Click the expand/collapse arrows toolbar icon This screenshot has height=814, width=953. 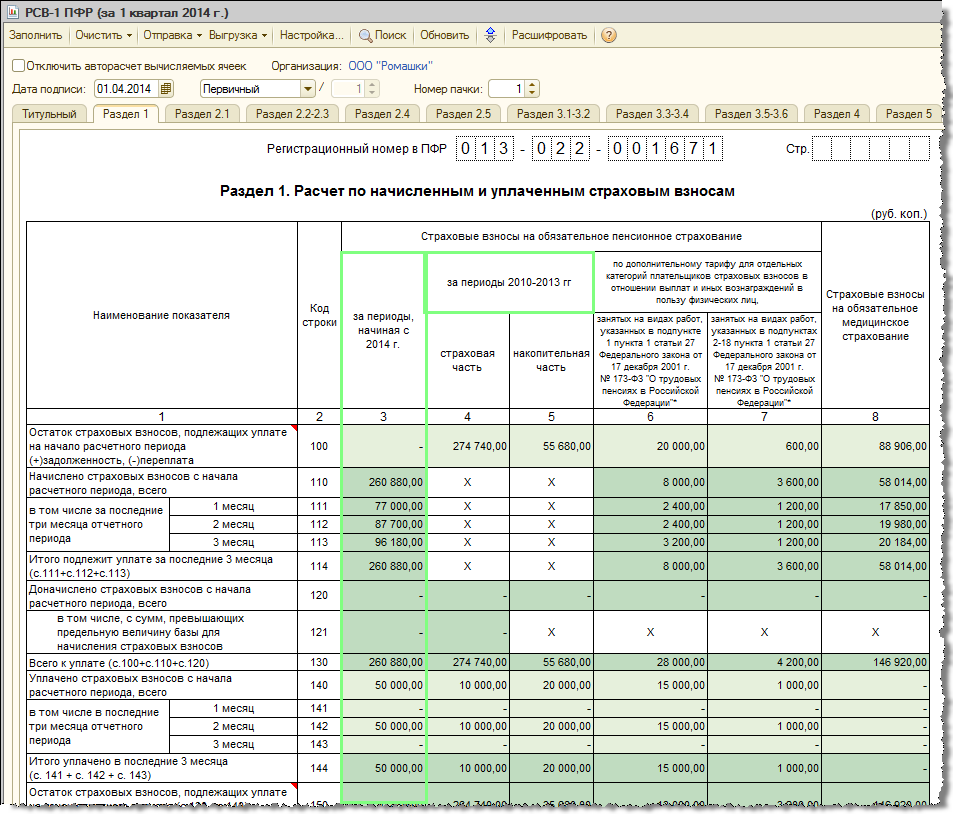coord(490,35)
